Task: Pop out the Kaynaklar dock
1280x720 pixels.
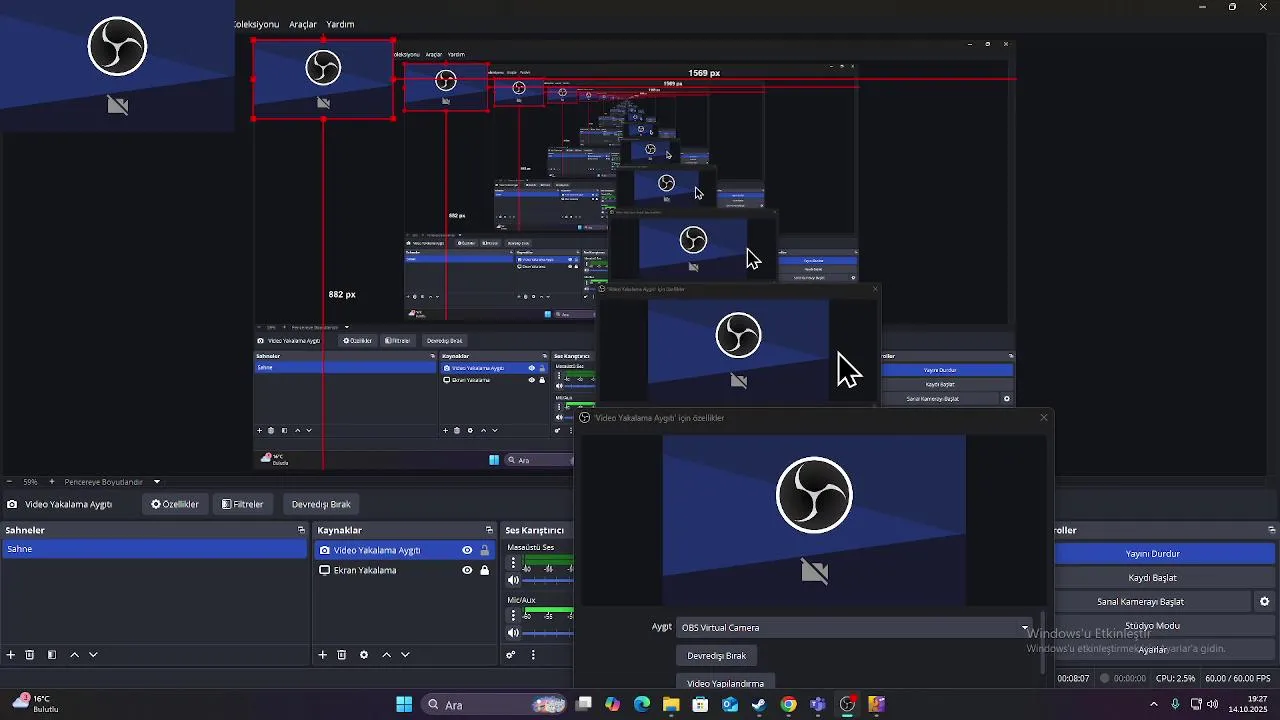Action: (489, 530)
